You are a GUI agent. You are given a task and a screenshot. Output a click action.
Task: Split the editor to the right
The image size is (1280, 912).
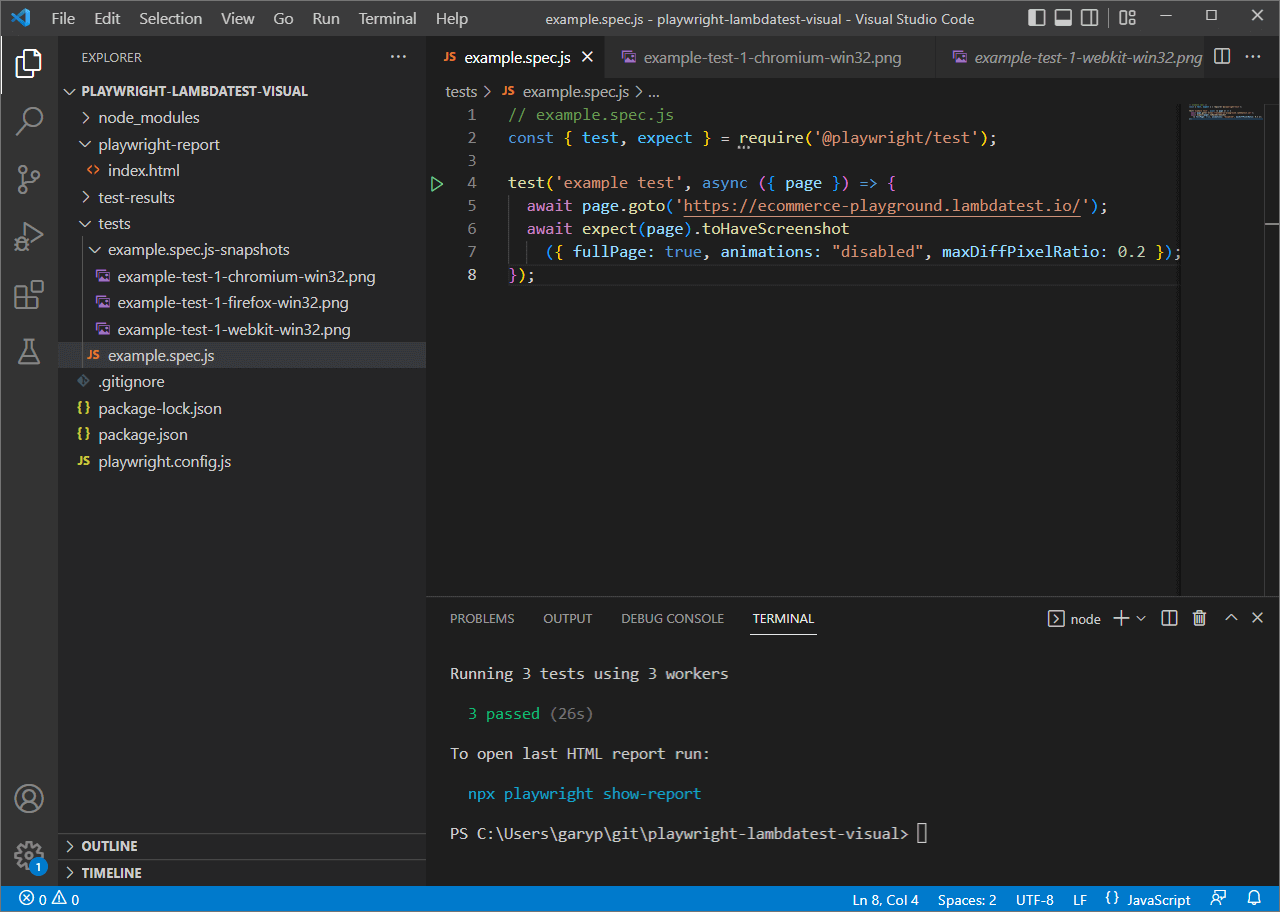click(1222, 57)
